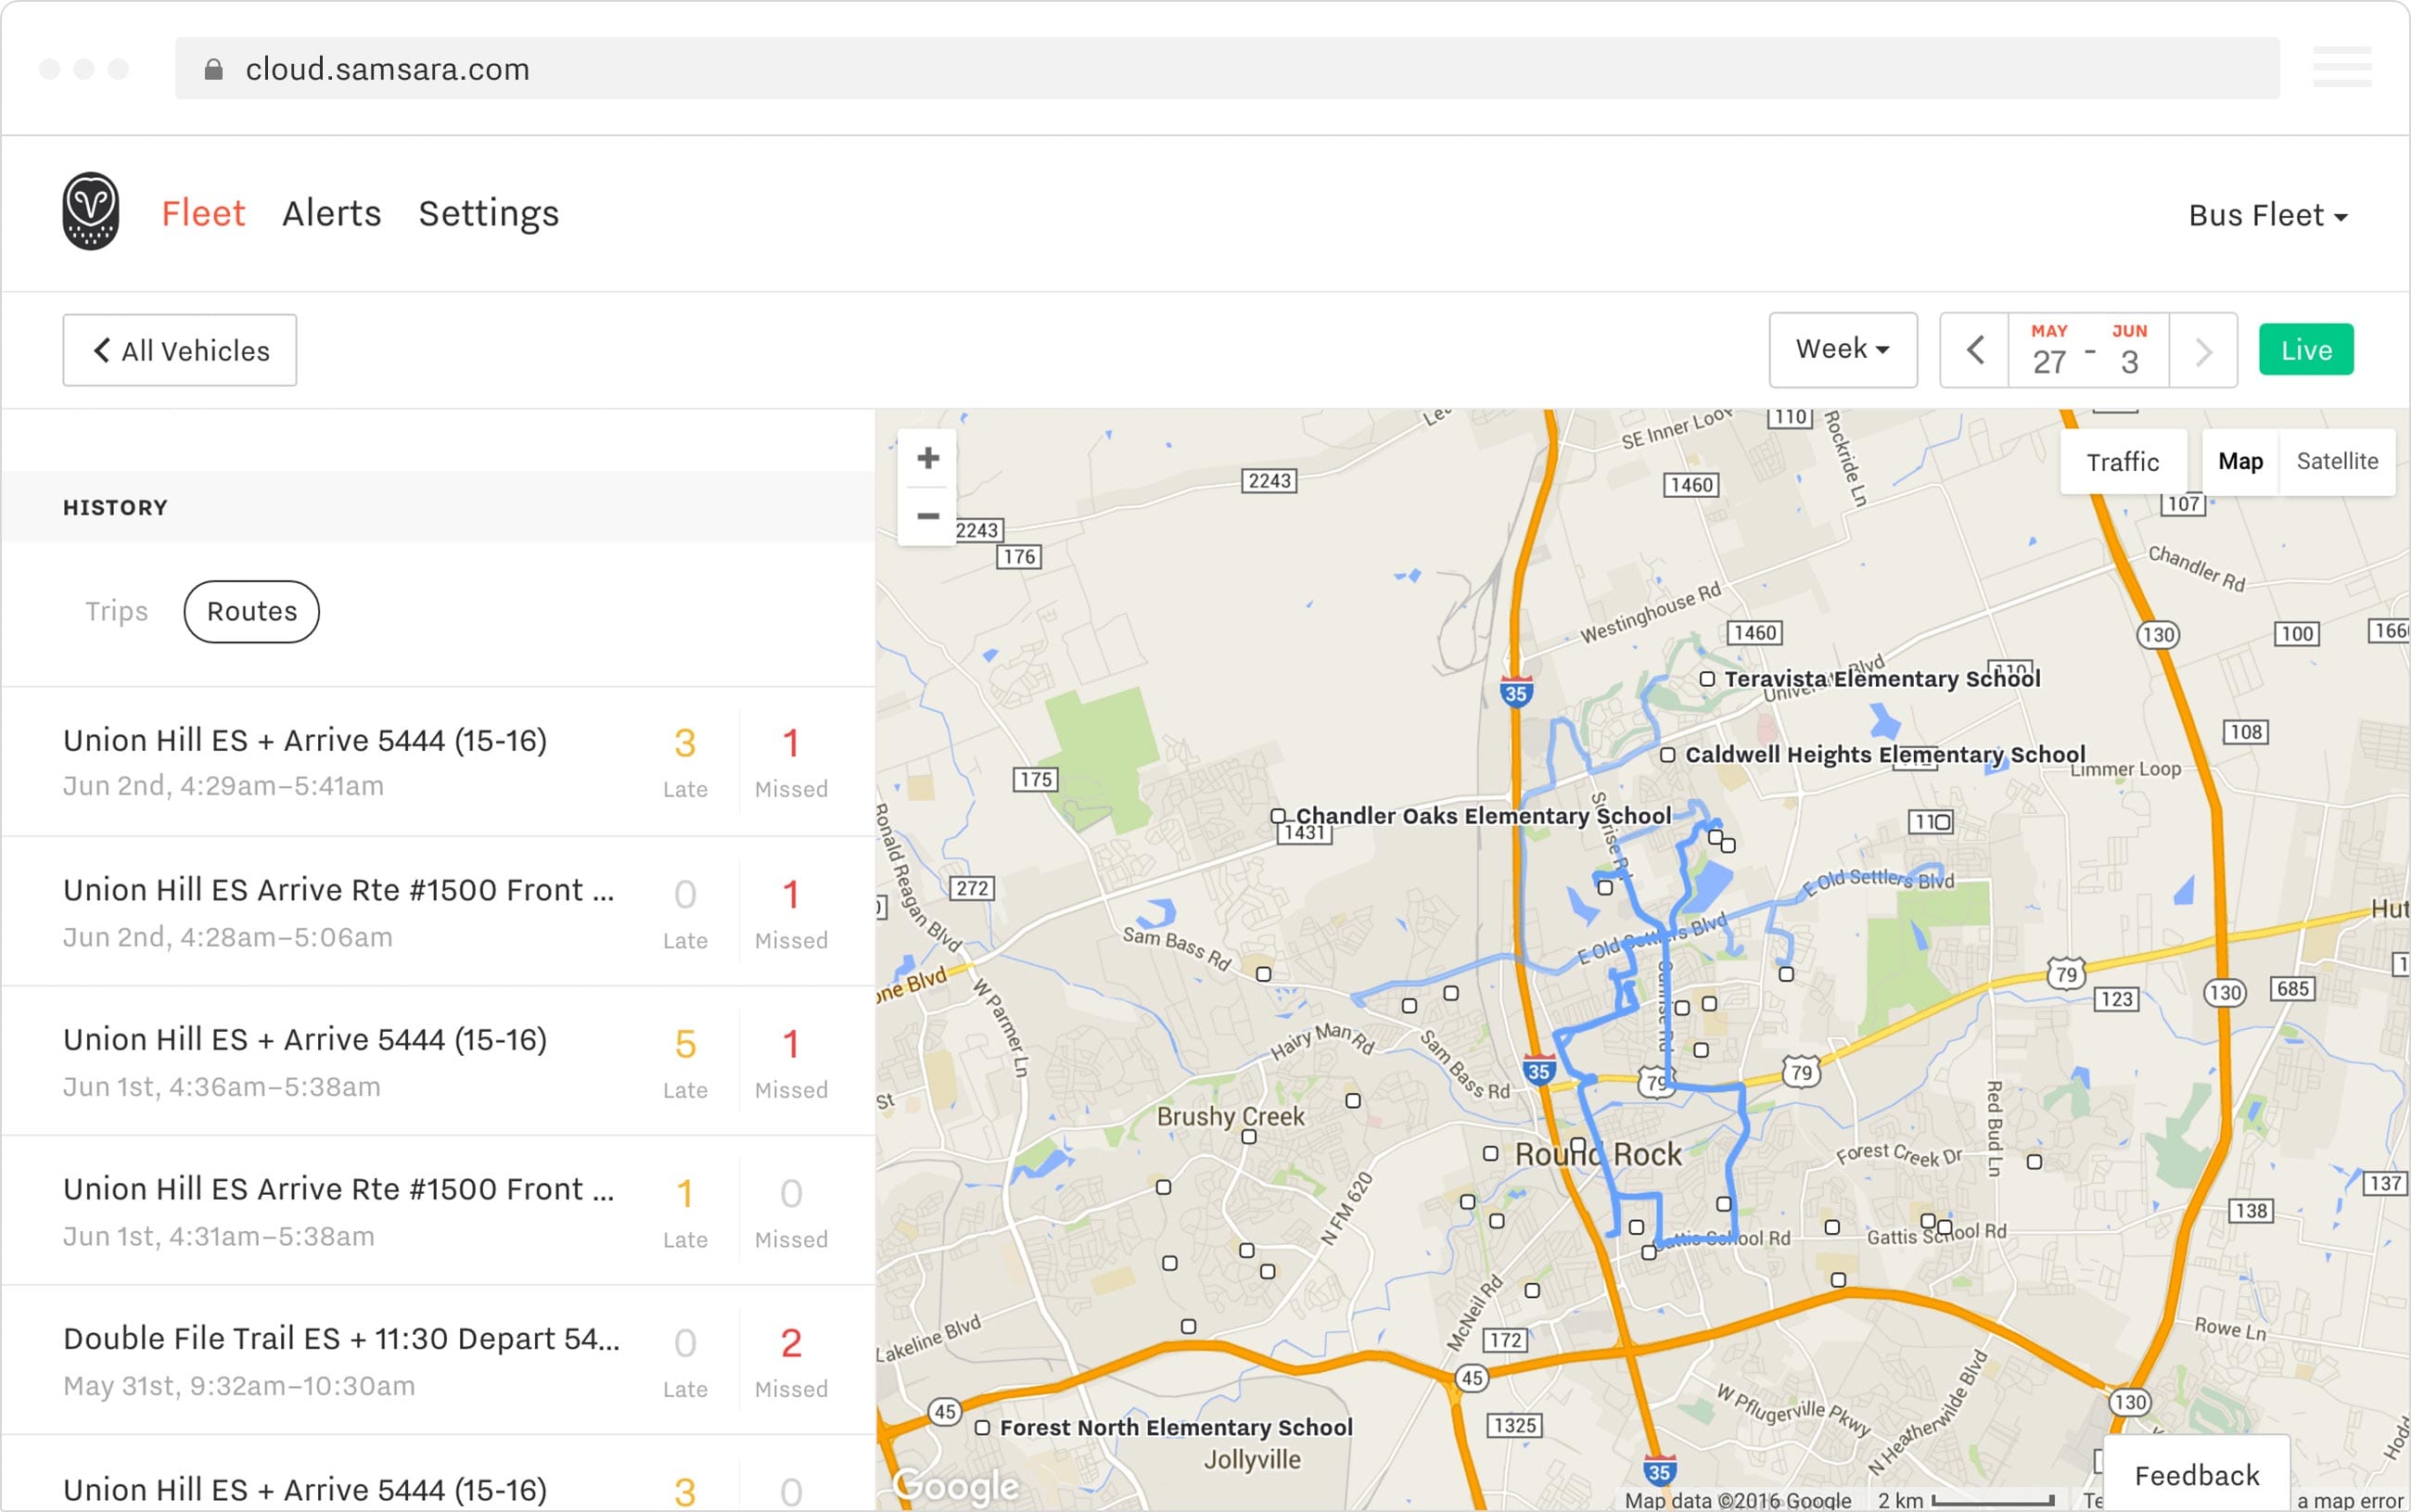Viewport: 2411px width, 1512px height.
Task: Open the Alerts tab
Action: pyautogui.click(x=332, y=213)
